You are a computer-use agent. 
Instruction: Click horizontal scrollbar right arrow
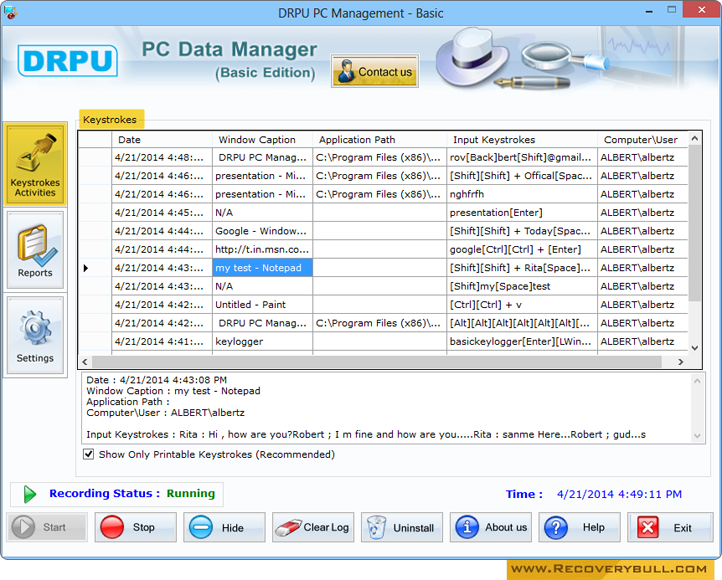(681, 362)
